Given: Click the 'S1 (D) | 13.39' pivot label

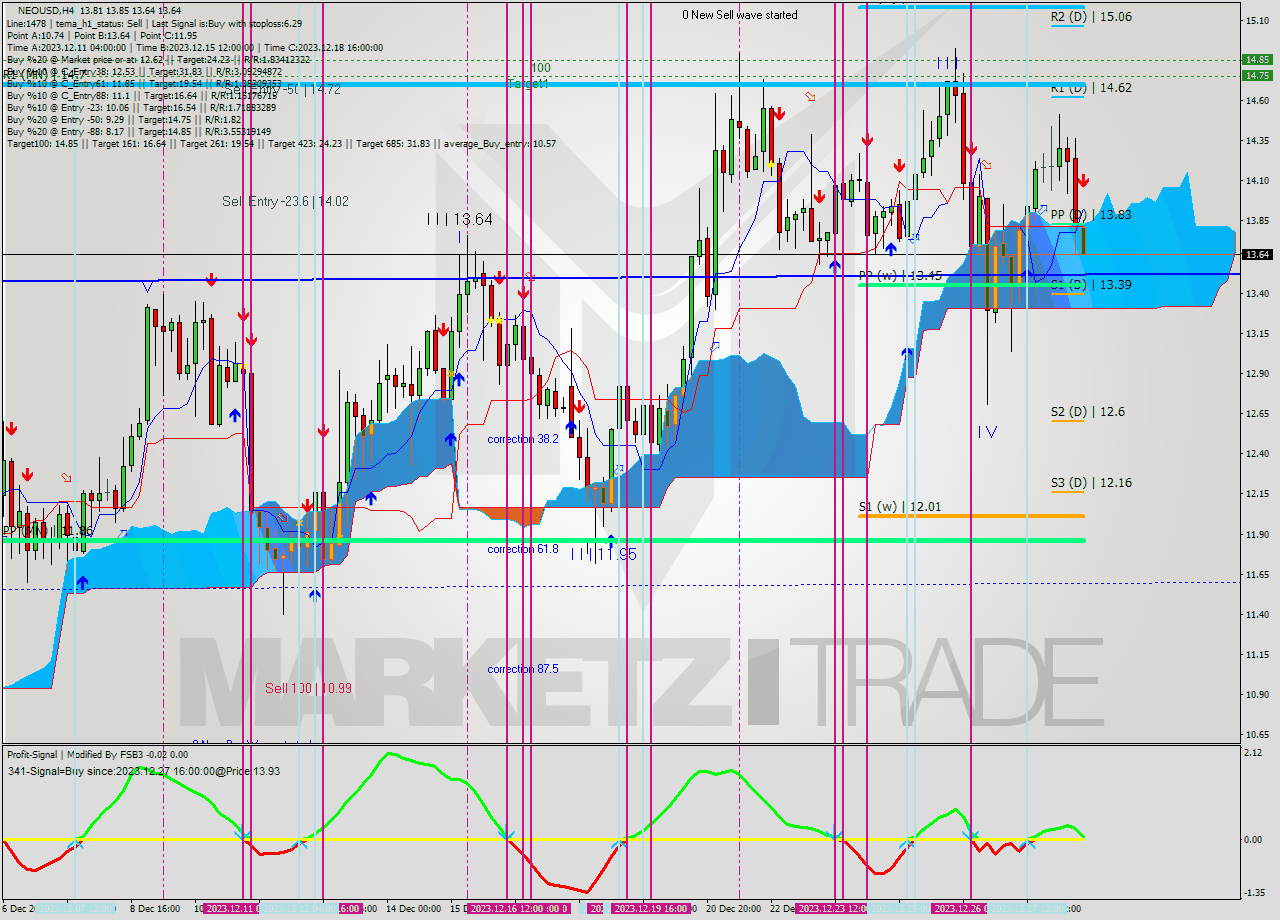Looking at the screenshot, I should coord(1091,285).
